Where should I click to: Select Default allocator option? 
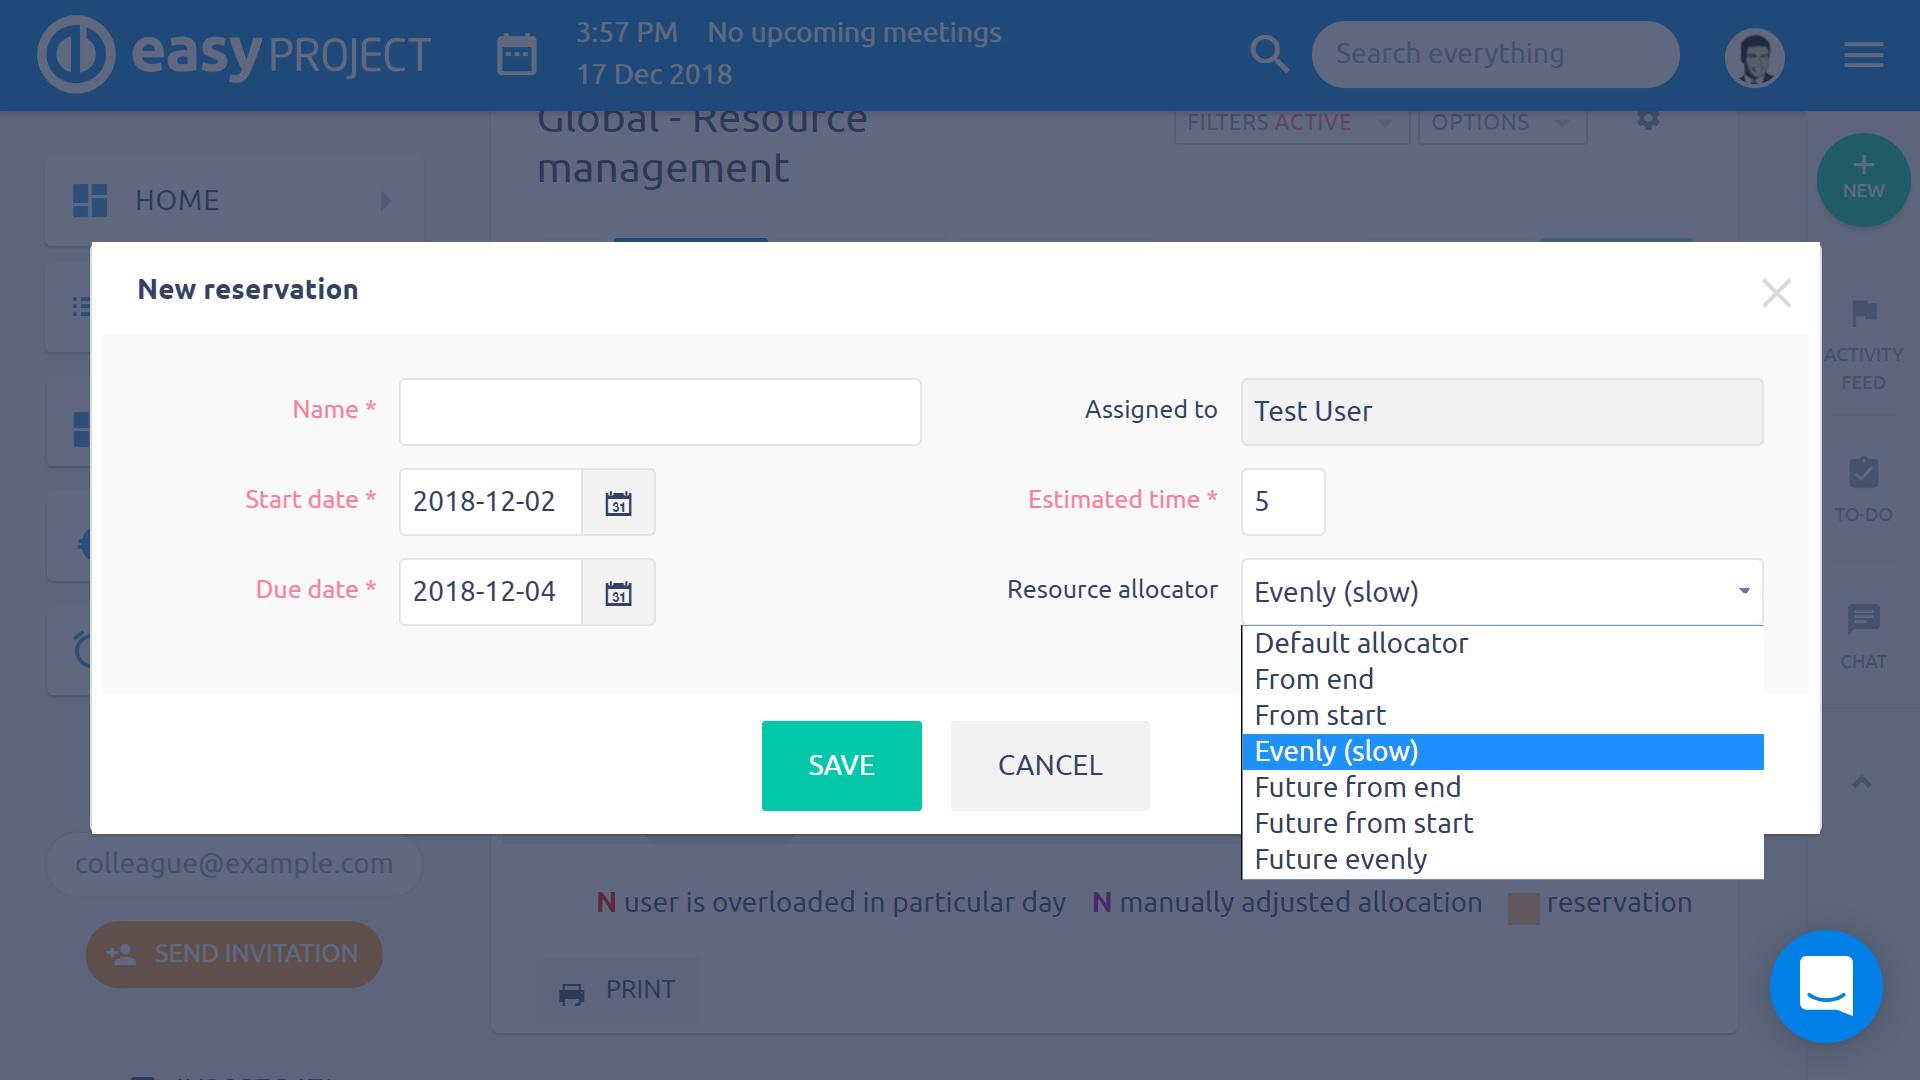click(1361, 643)
